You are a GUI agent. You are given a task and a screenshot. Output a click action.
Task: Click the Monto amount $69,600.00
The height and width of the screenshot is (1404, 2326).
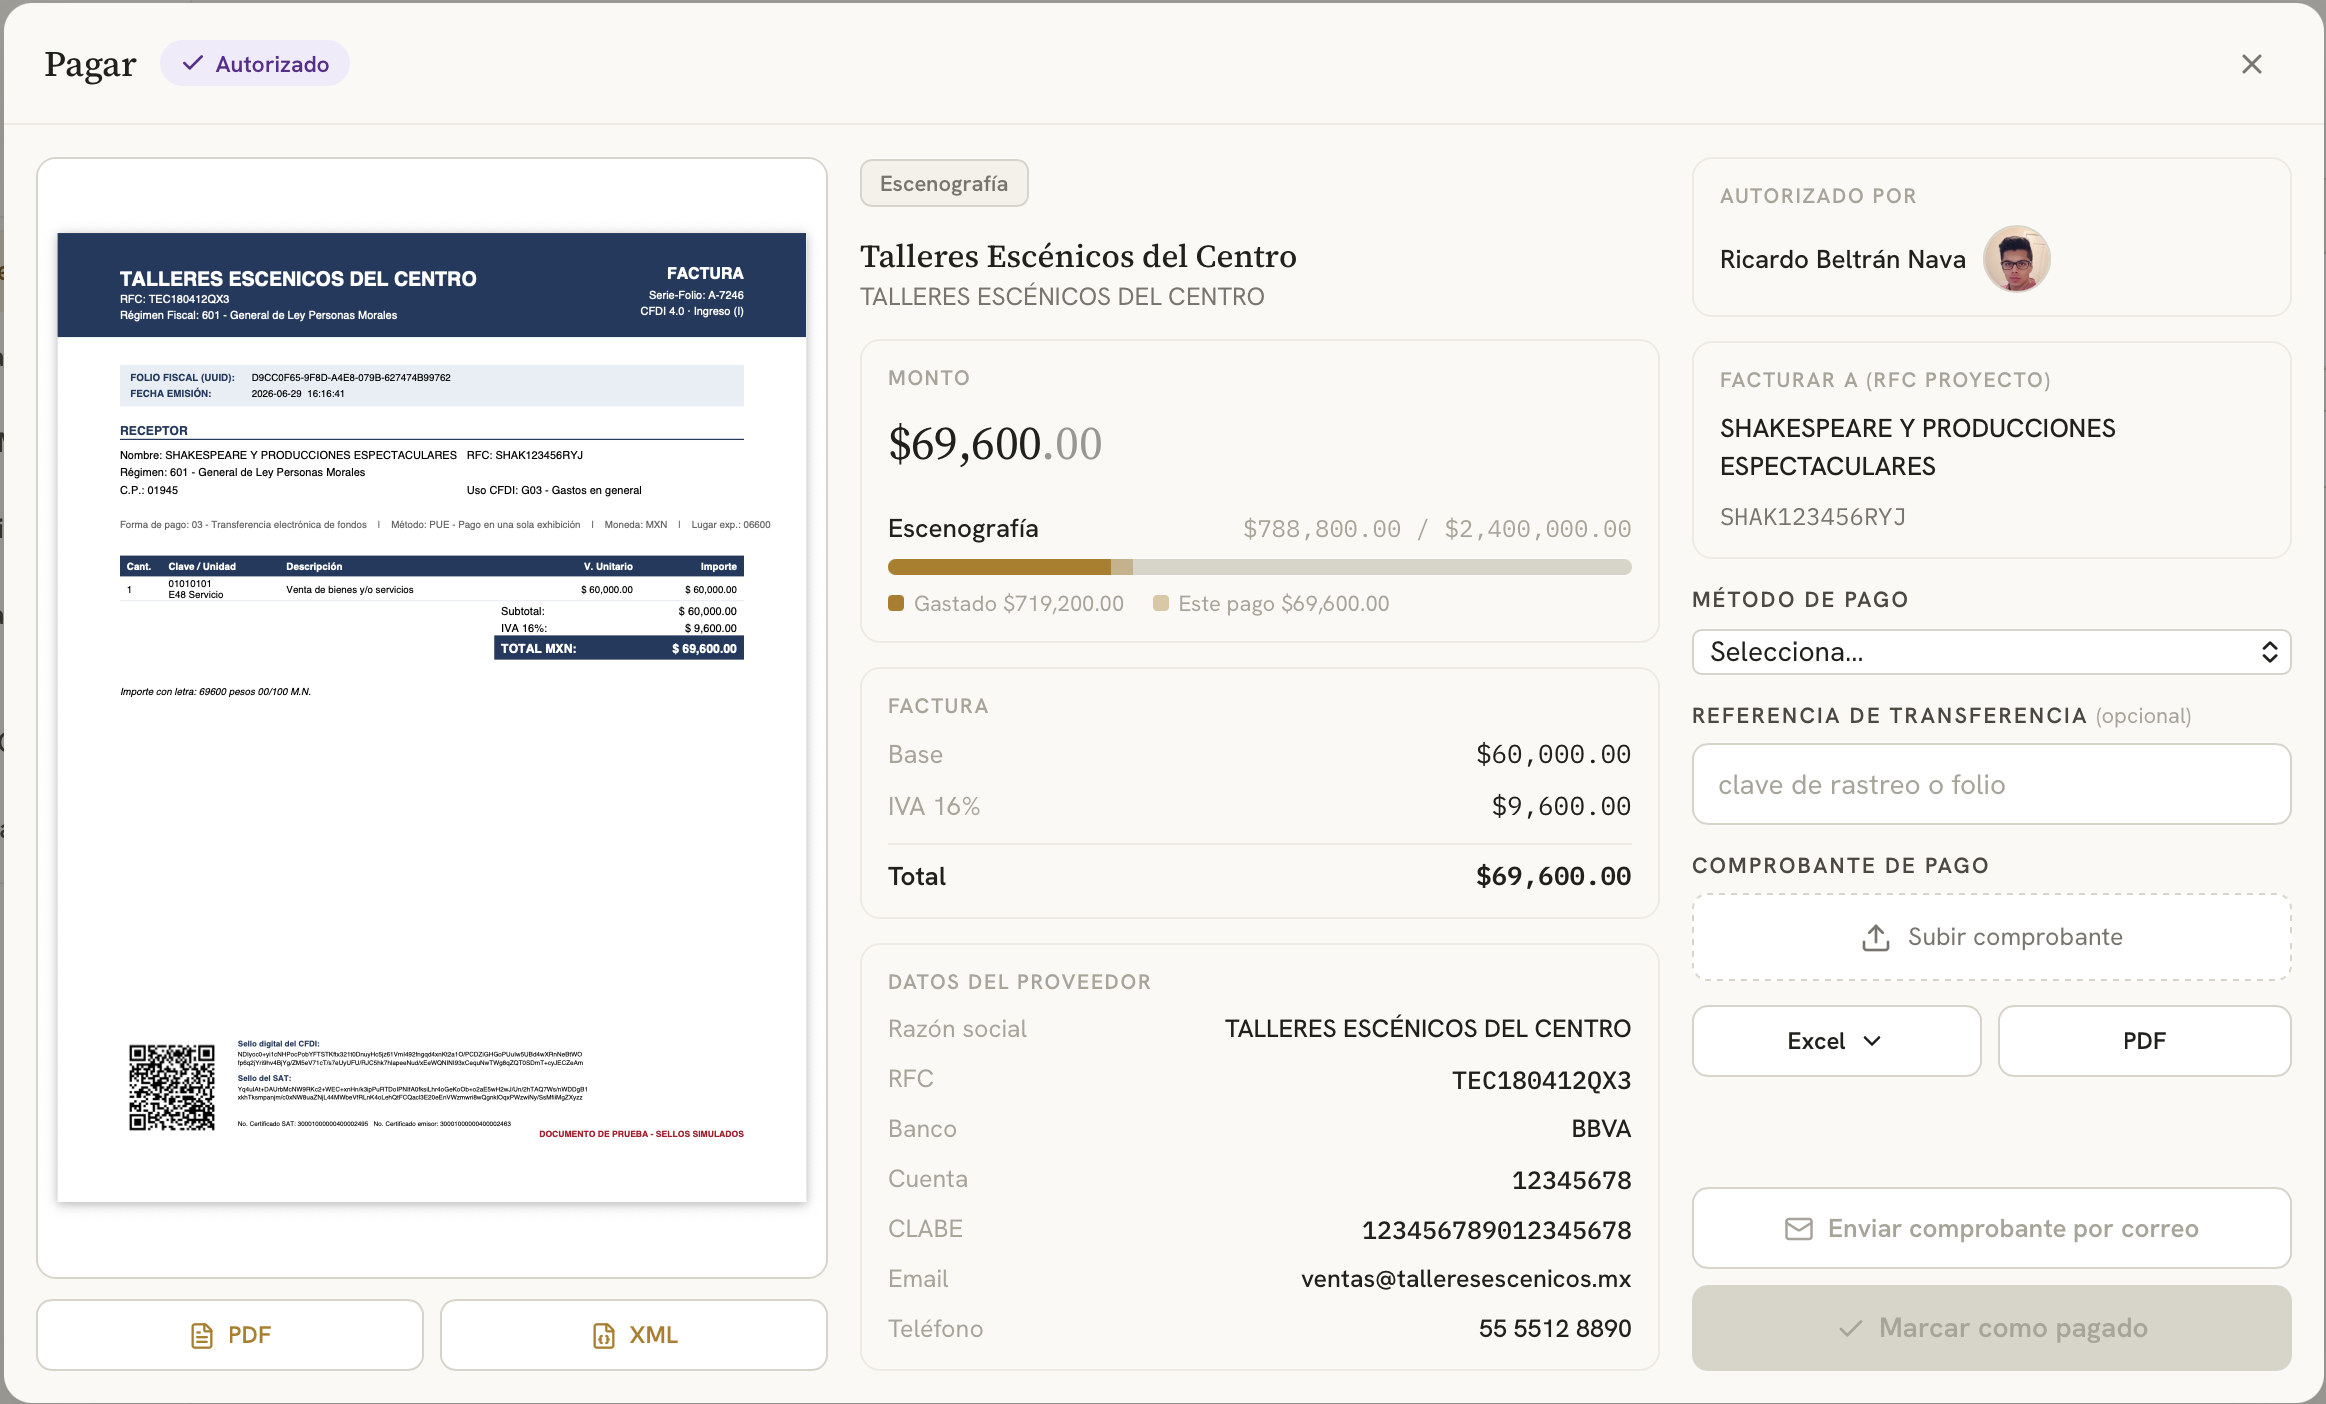click(x=995, y=444)
